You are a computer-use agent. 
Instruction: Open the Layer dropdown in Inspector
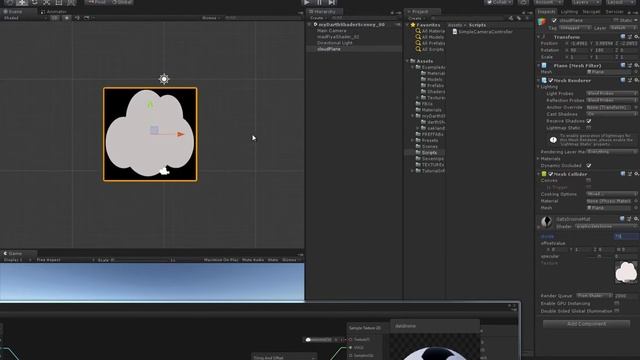pos(623,28)
